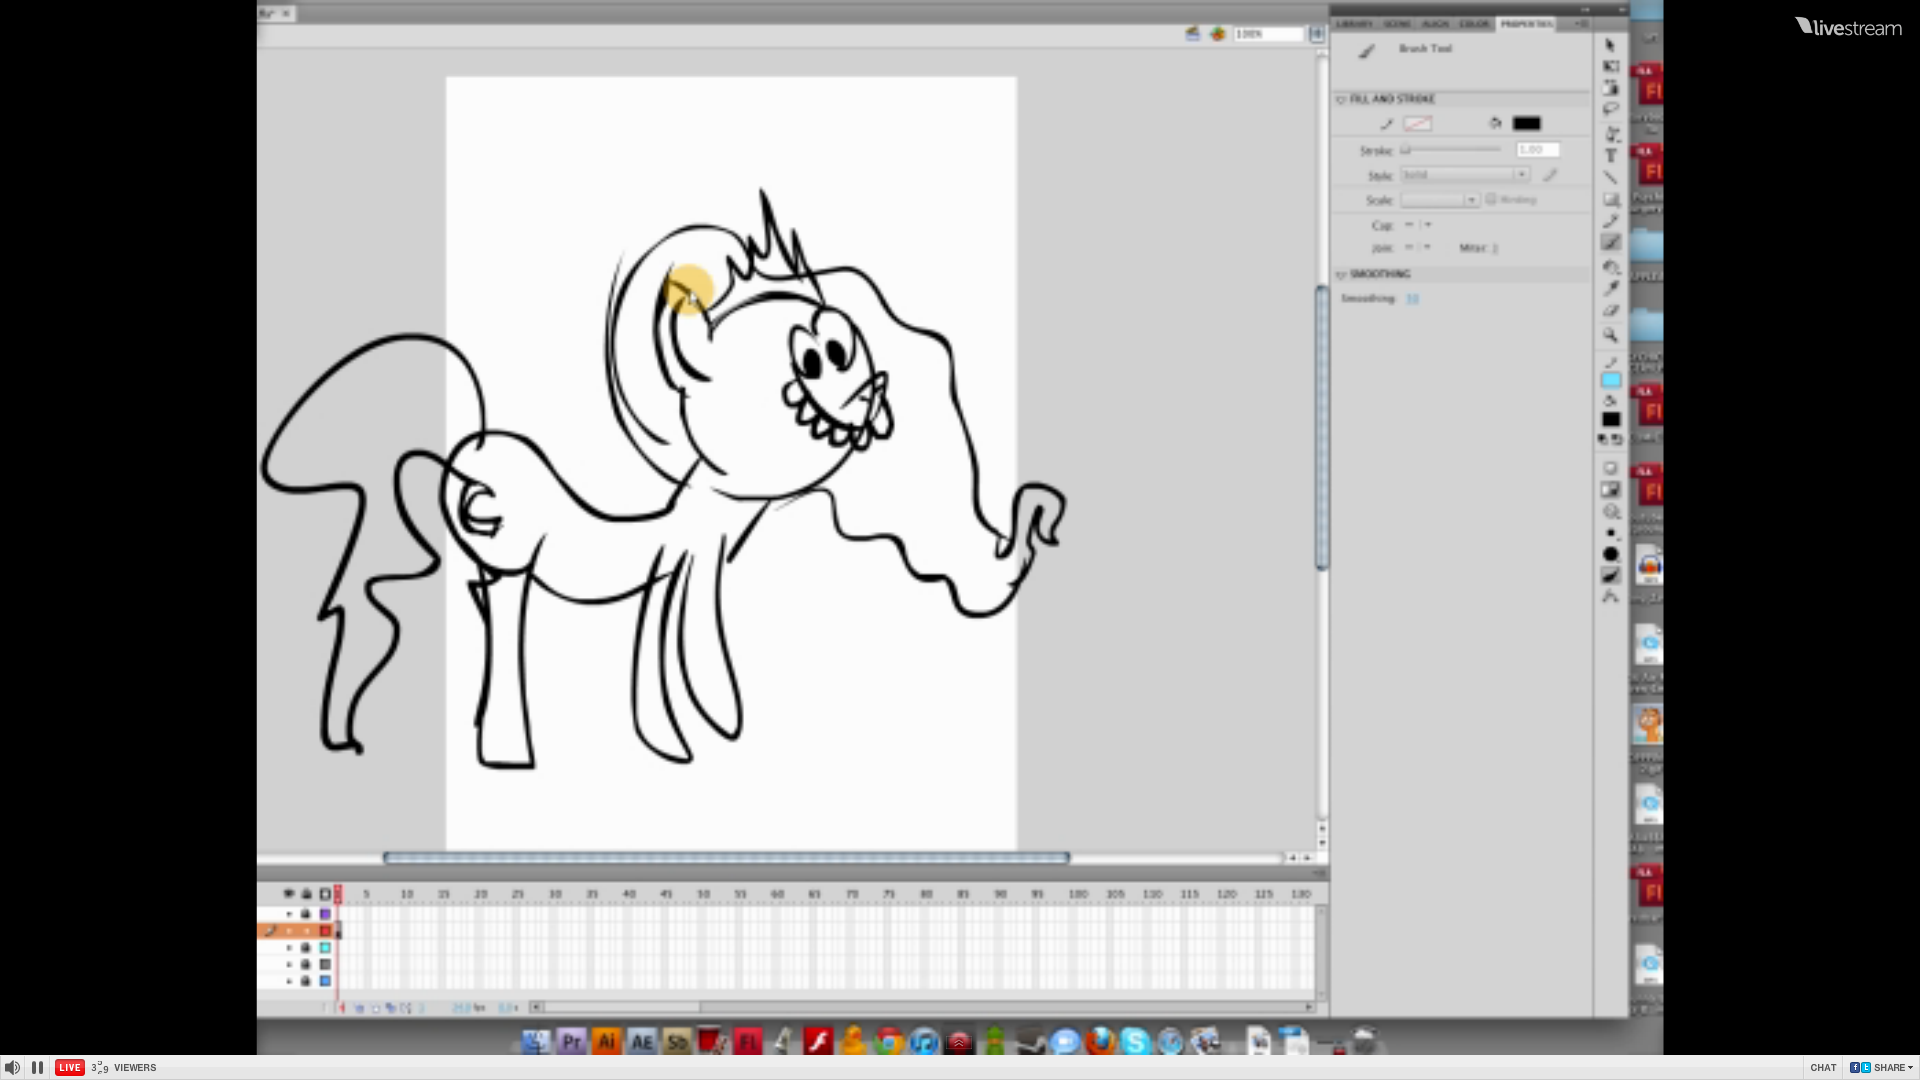Pause the livestream playback
The height and width of the screenshot is (1080, 1920).
coord(37,1067)
